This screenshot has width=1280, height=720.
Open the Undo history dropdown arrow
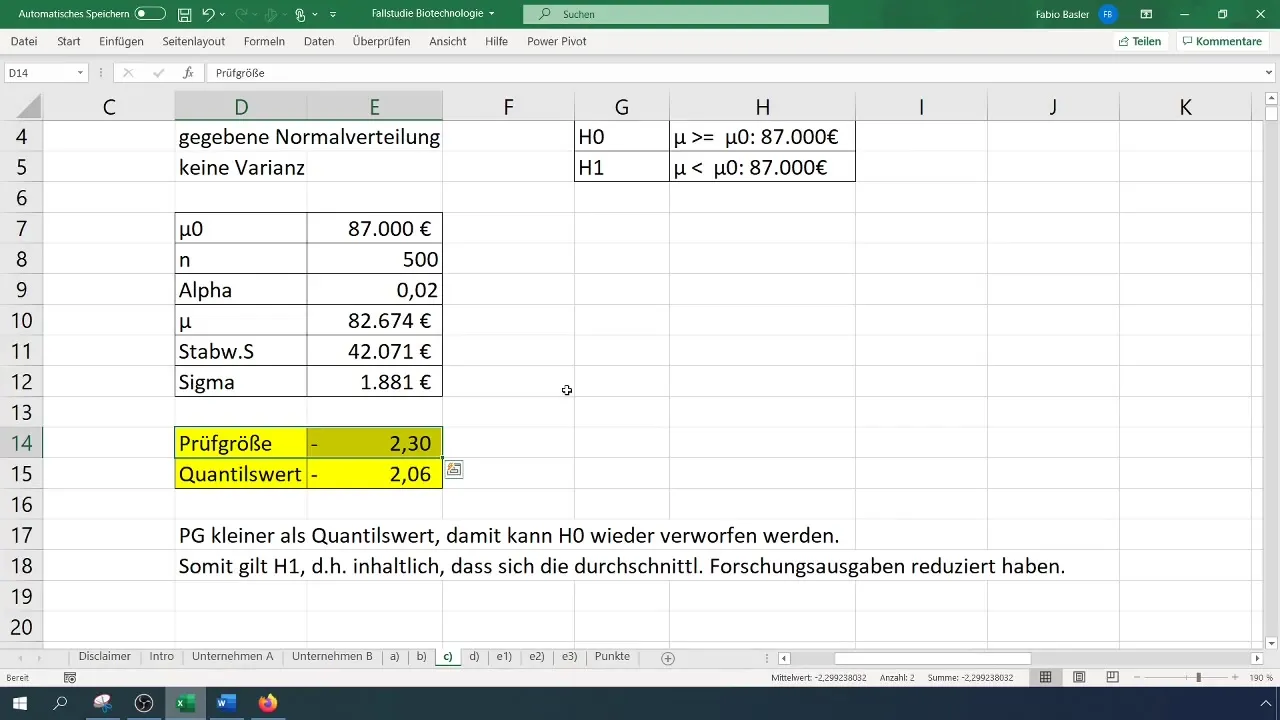[222, 14]
